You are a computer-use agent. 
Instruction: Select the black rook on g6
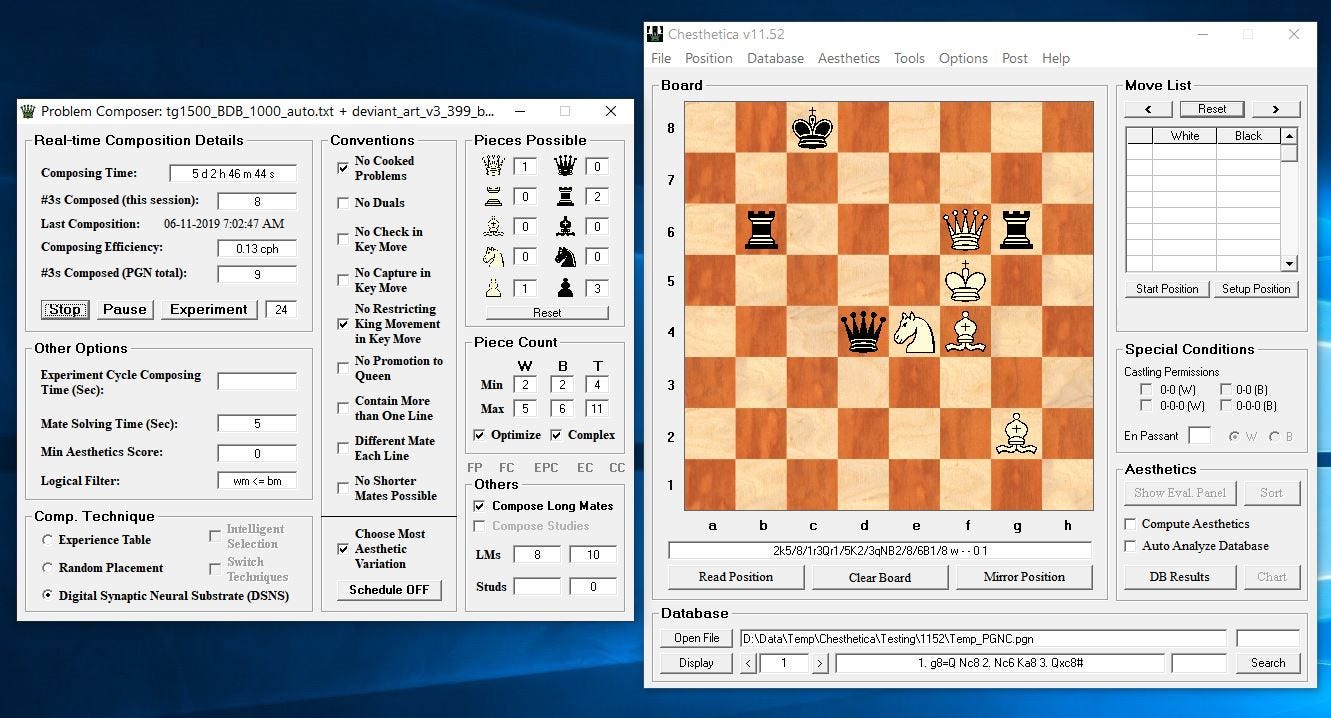tap(1017, 229)
